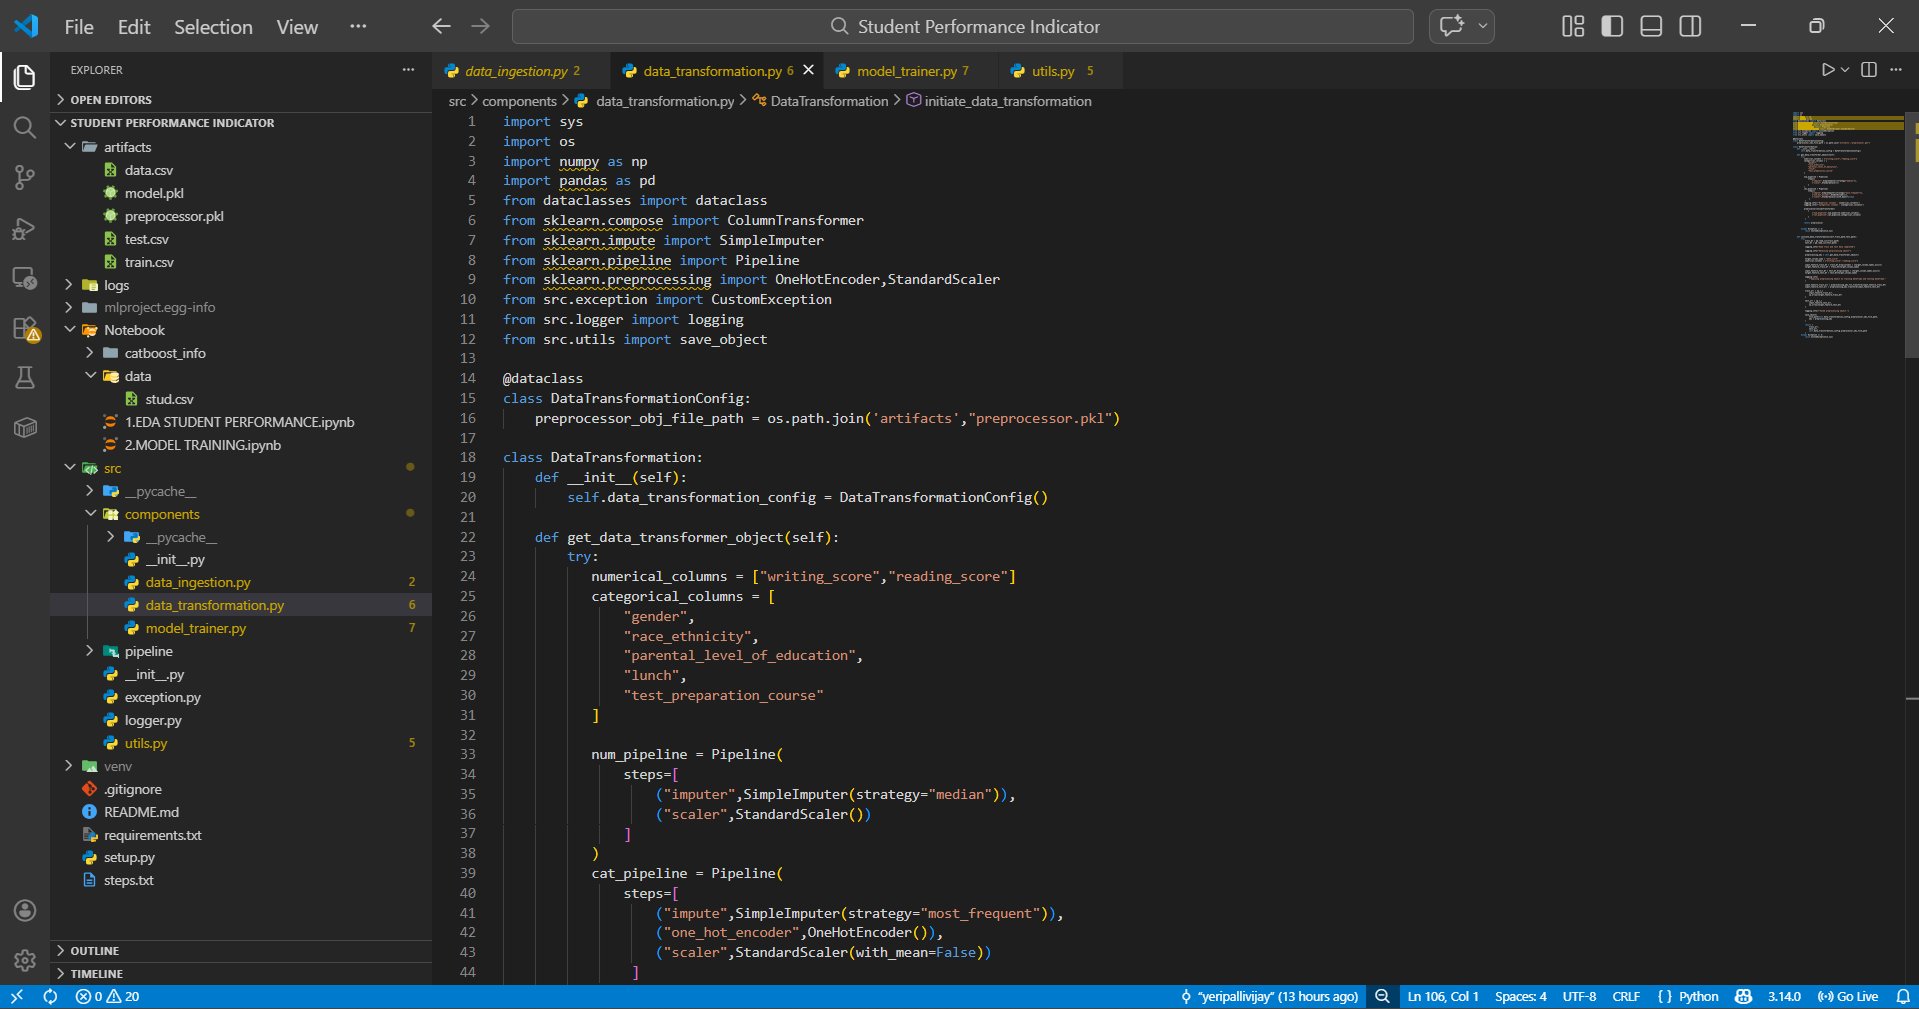The image size is (1919, 1009).
Task: Open the Selection menu
Action: tap(213, 27)
